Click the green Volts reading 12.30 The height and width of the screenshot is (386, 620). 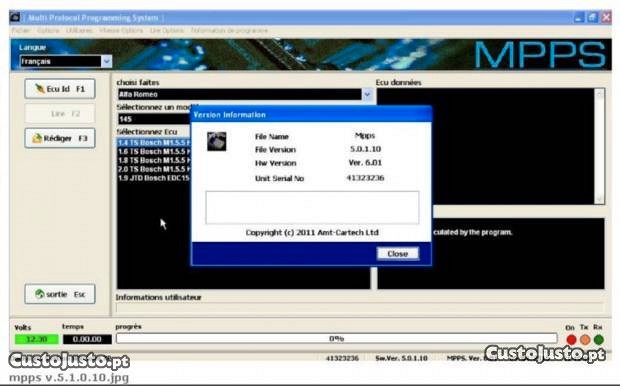coord(37,339)
